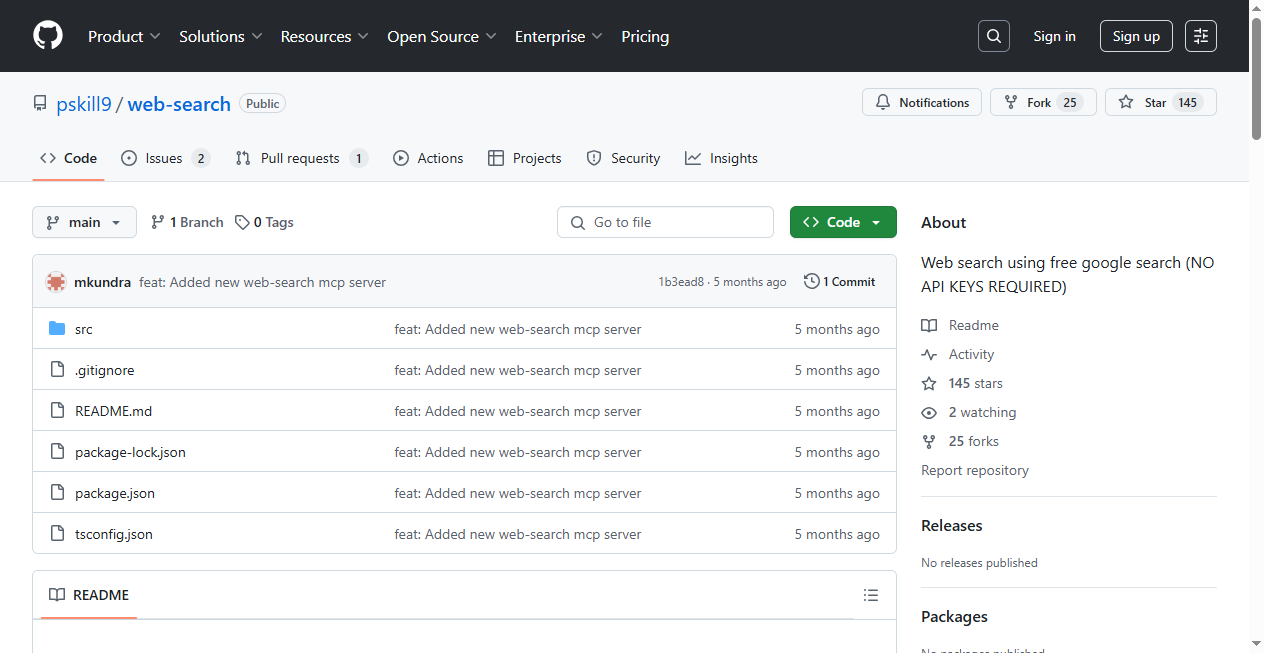Expand the Solutions menu

[221, 36]
